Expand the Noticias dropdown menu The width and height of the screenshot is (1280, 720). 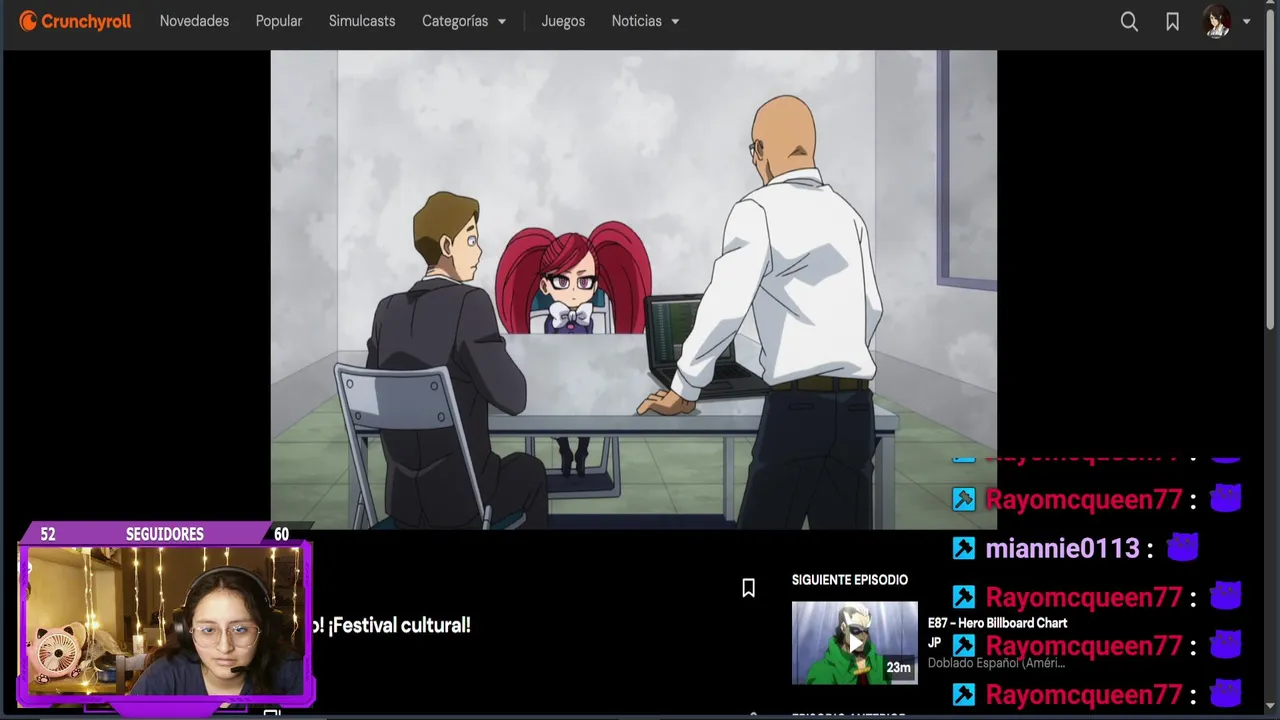point(645,21)
